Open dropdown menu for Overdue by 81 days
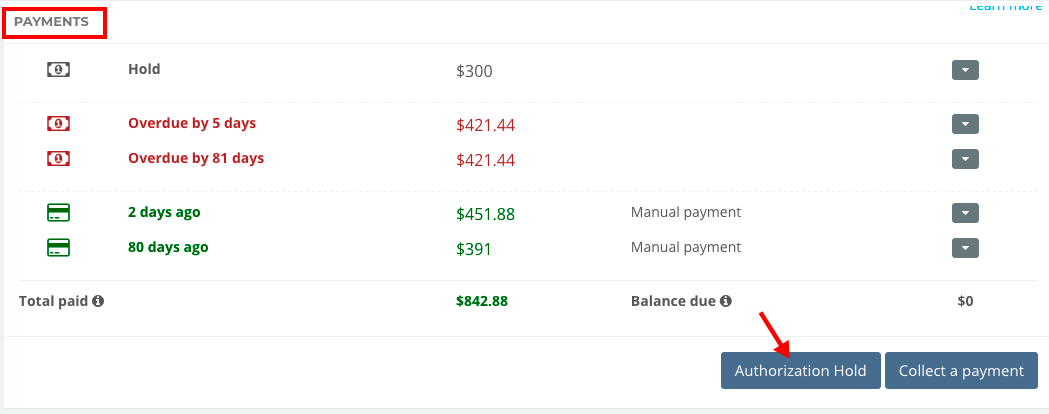1049x414 pixels. coord(965,159)
